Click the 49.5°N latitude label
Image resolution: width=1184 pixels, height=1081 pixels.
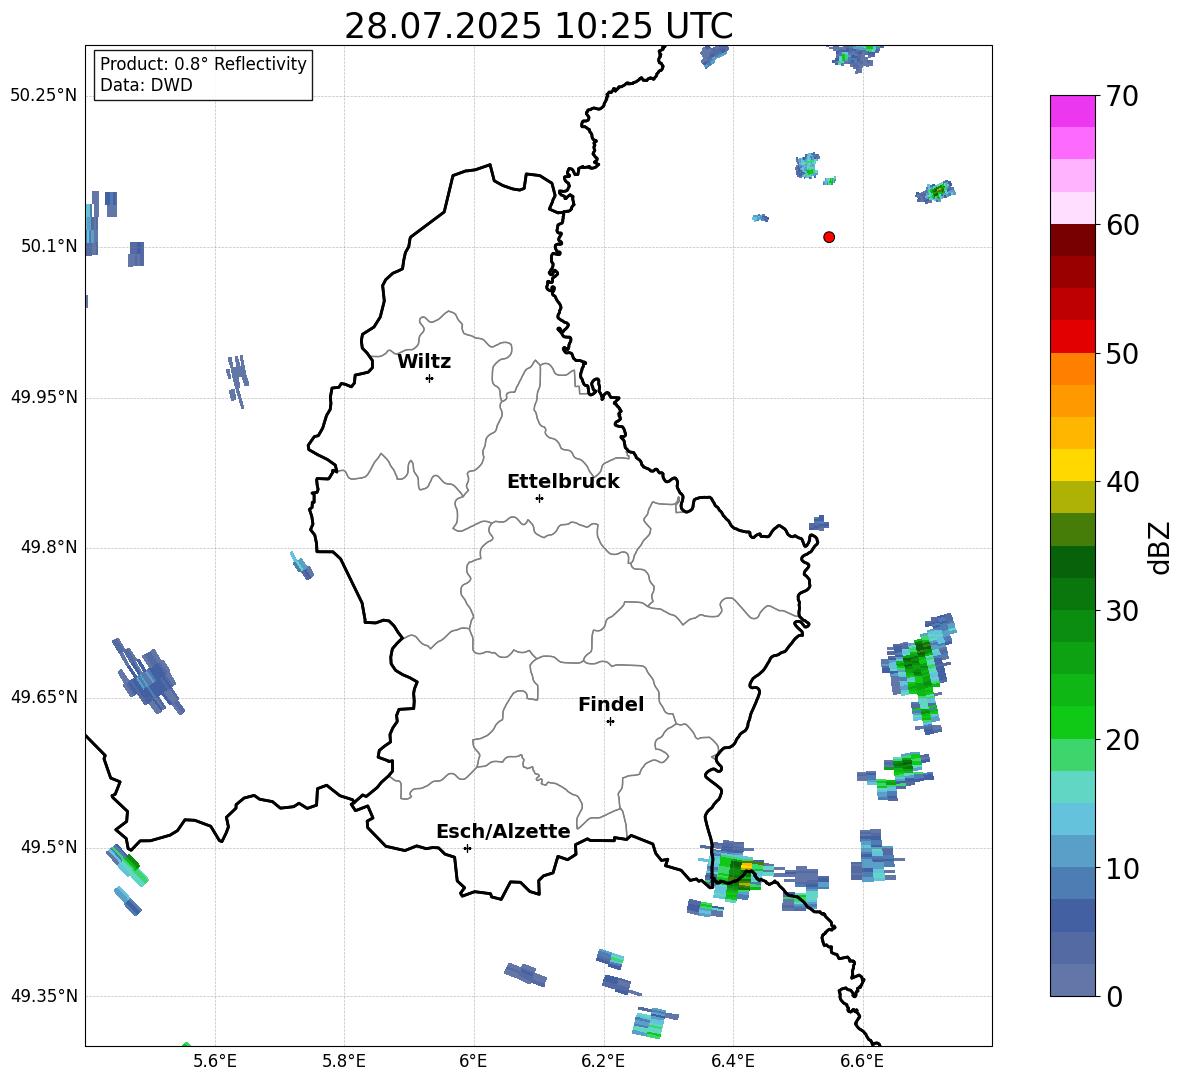[x=49, y=846]
